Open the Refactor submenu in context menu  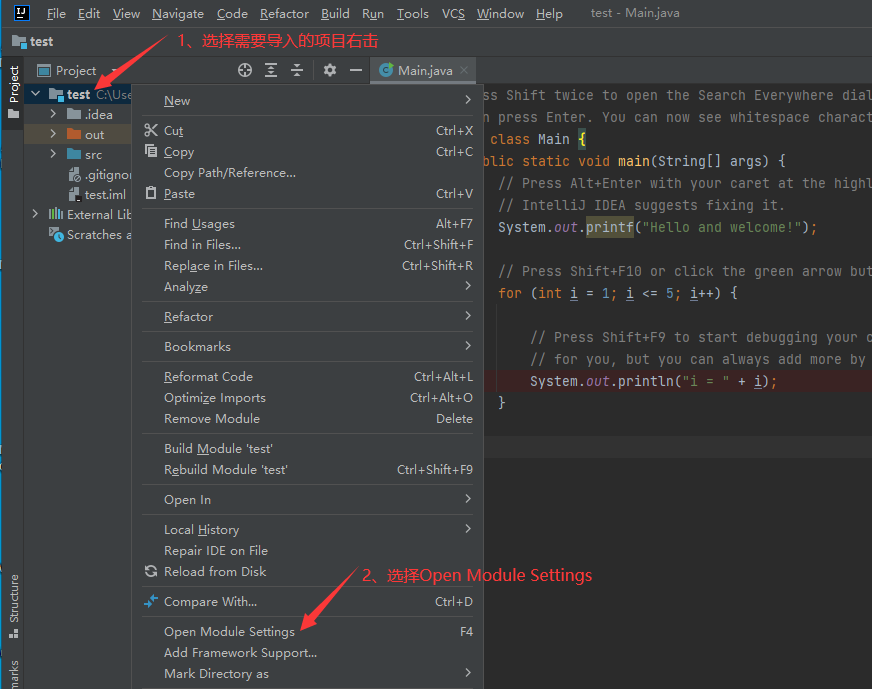click(x=308, y=317)
